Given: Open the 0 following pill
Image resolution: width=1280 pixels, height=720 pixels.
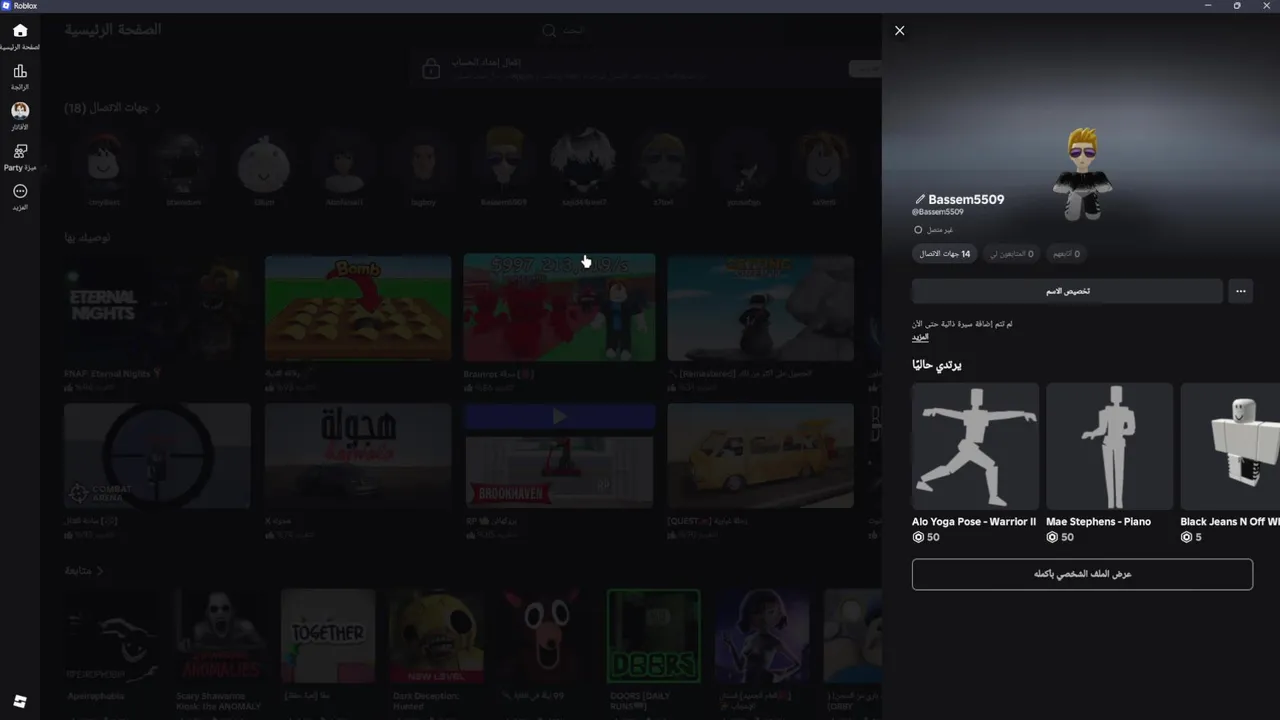Looking at the screenshot, I should point(1066,254).
